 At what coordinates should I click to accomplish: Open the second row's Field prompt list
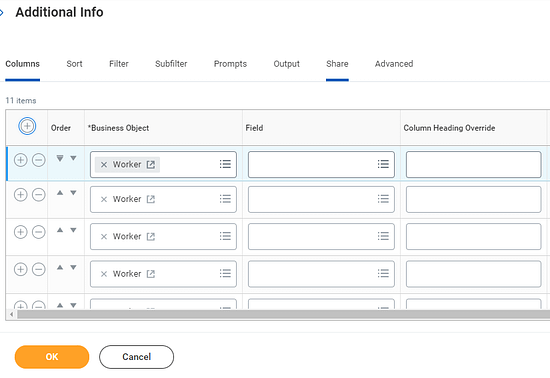pyautogui.click(x=383, y=199)
